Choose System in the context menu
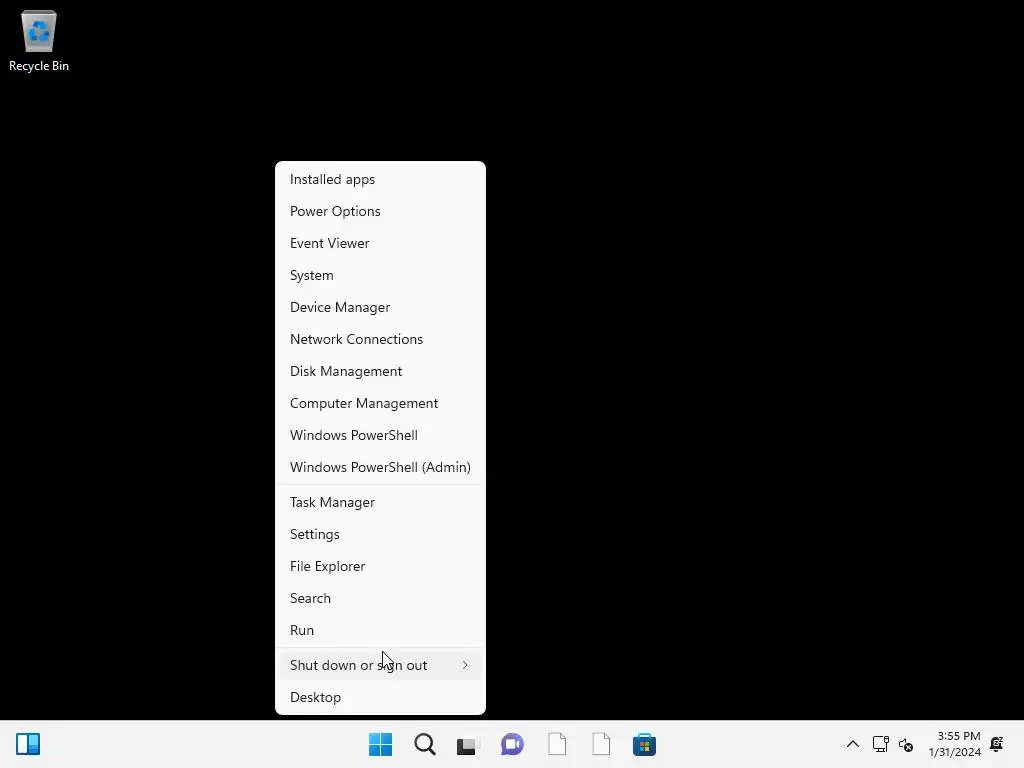 coord(380,275)
